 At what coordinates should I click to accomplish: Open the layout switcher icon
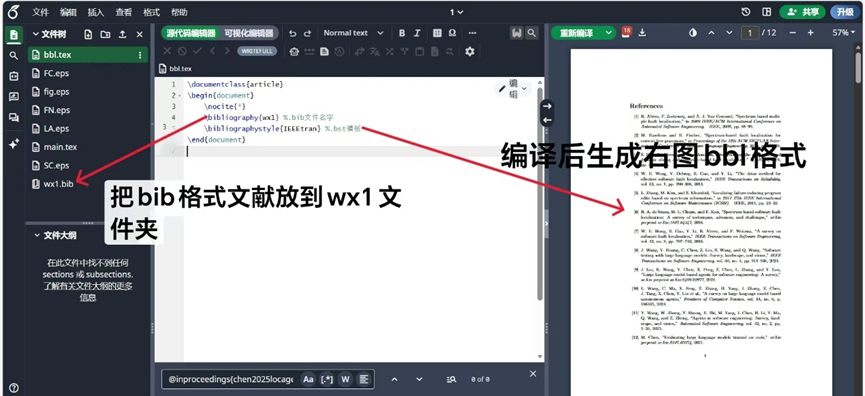[766, 12]
